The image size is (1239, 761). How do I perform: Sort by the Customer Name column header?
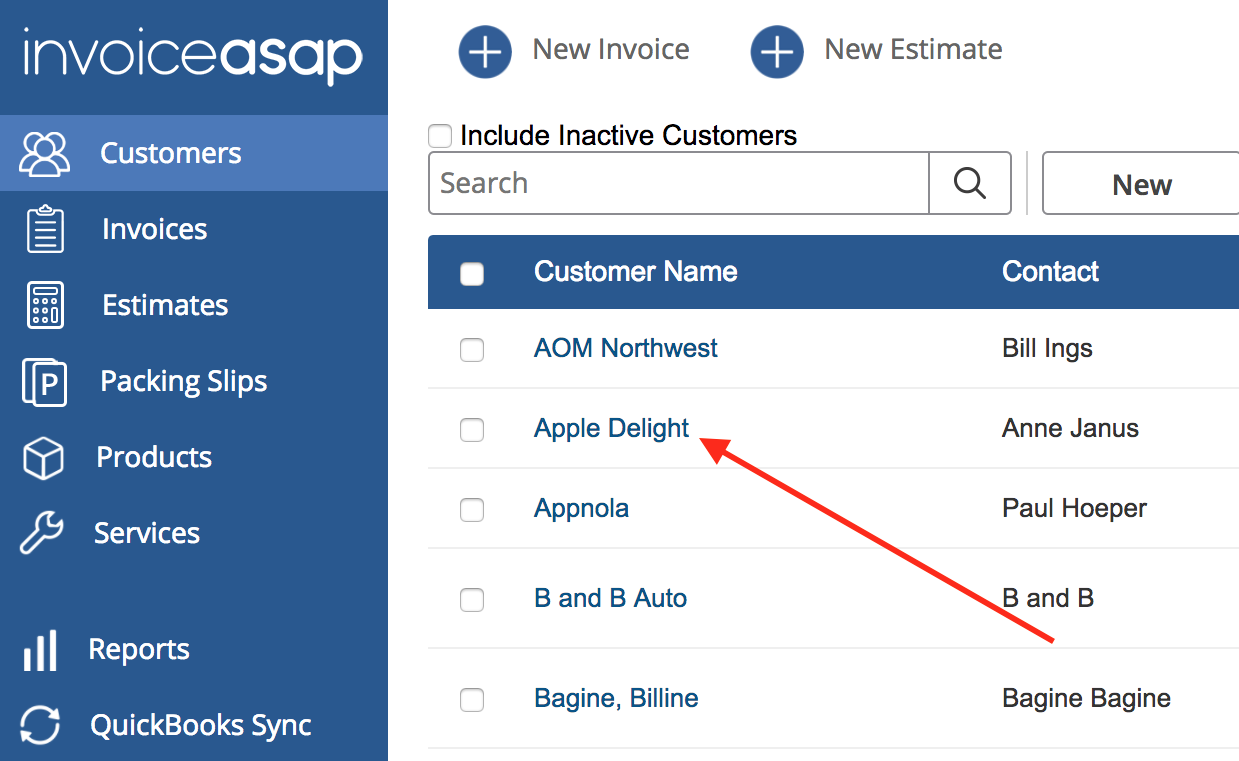pos(635,272)
